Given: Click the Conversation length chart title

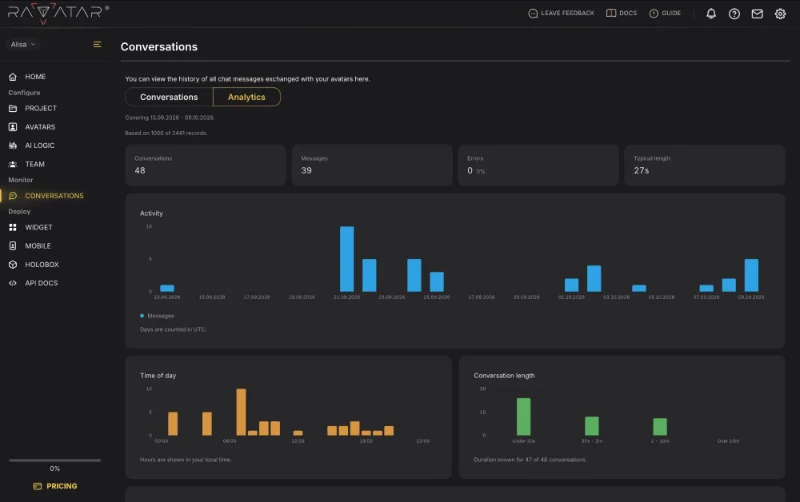Looking at the screenshot, I should pos(504,375).
